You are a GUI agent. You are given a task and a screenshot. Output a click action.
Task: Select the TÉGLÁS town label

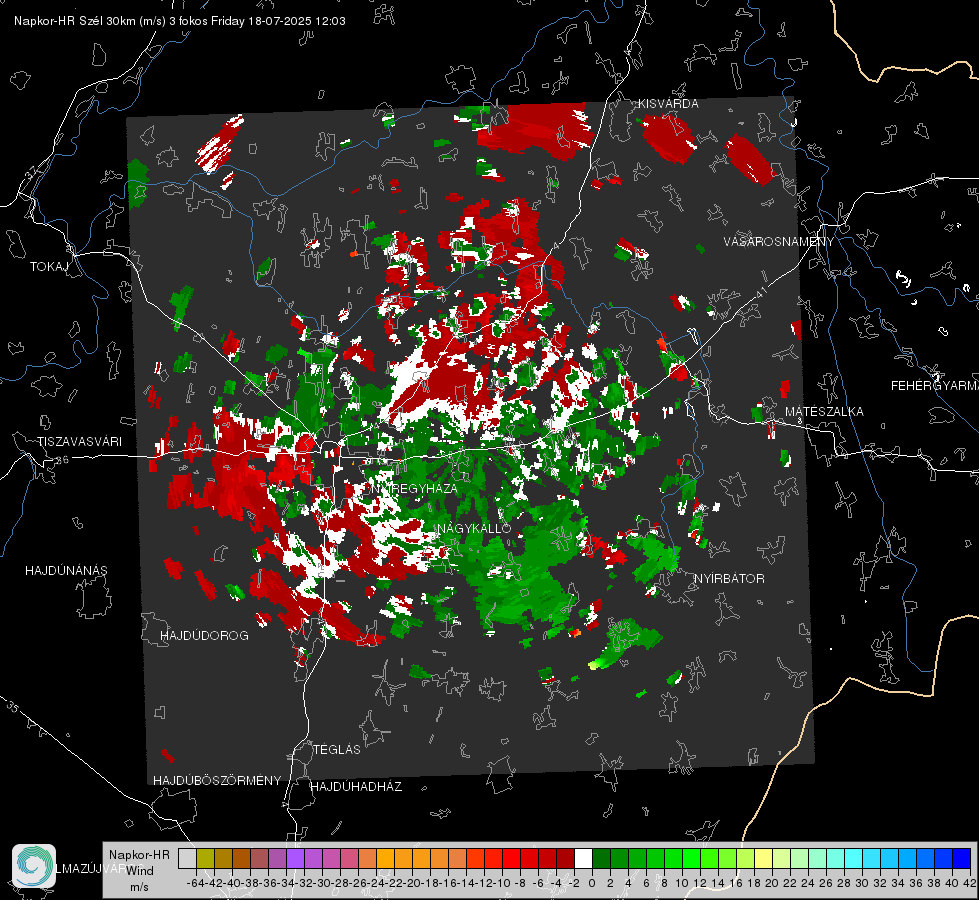point(337,750)
